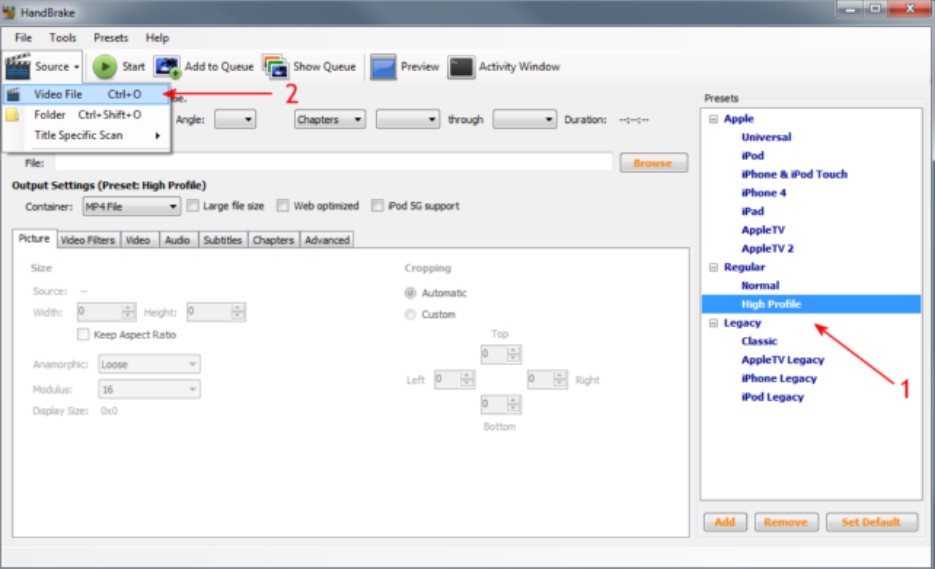Collapse the Legacy presets group
The height and width of the screenshot is (569, 935).
(713, 323)
